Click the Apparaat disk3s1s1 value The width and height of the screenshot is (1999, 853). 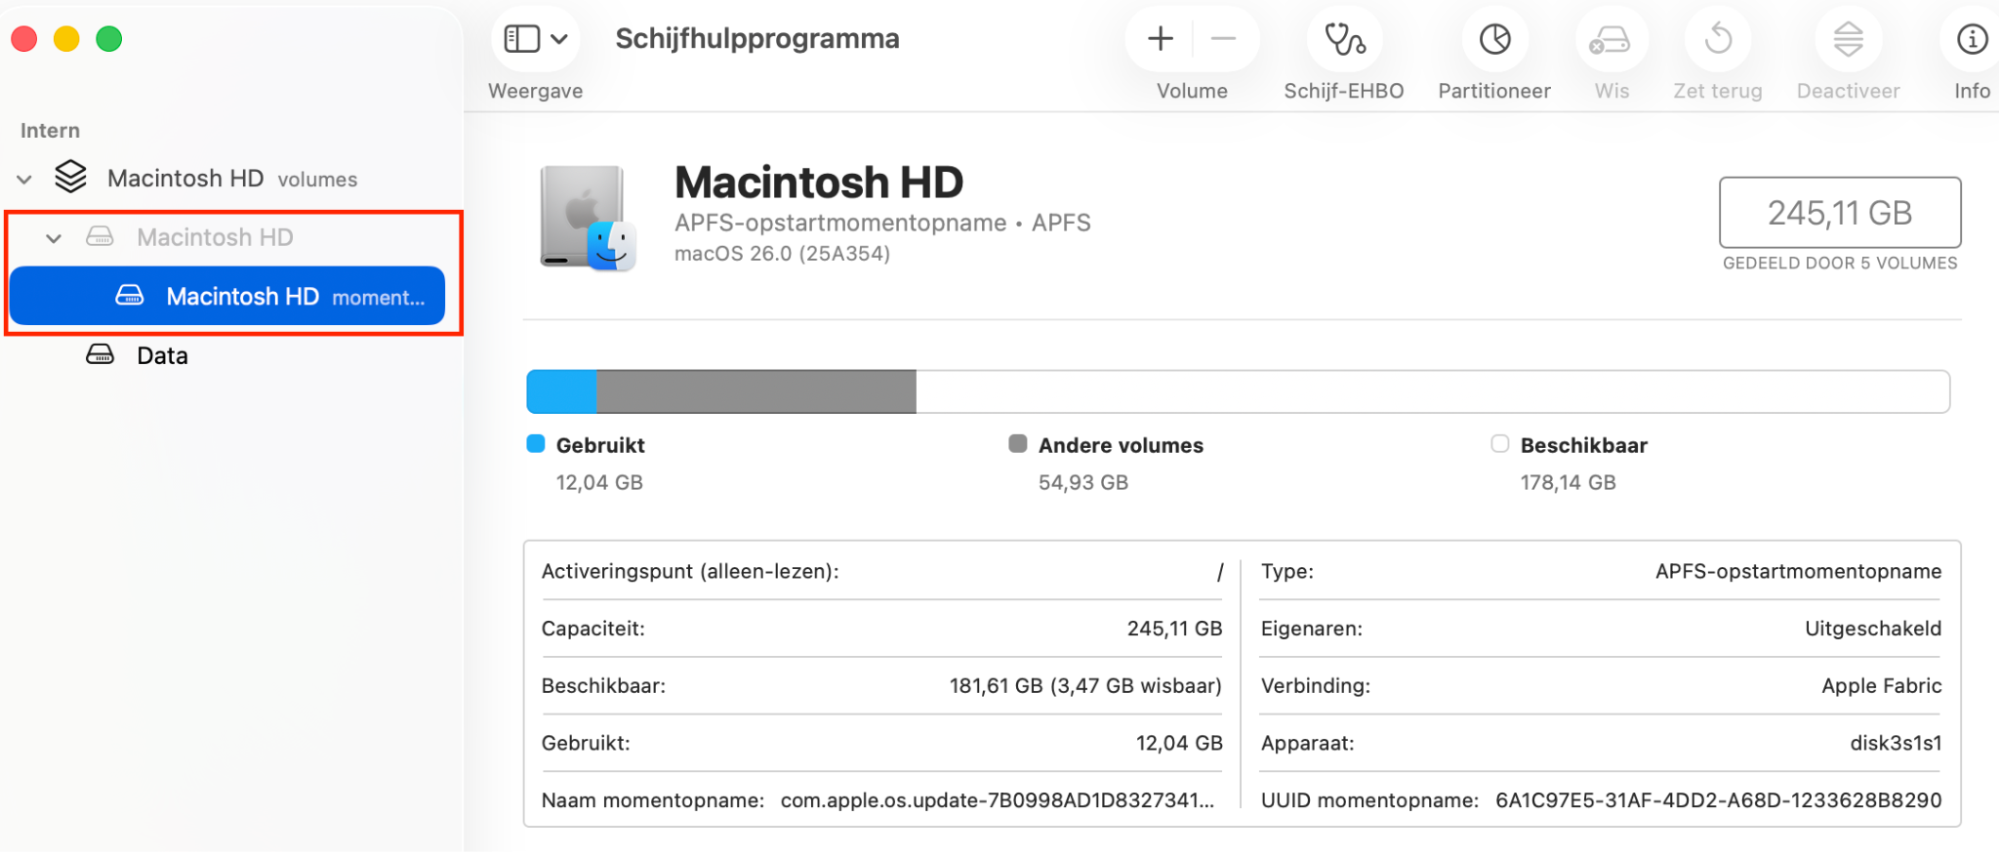coord(1895,743)
